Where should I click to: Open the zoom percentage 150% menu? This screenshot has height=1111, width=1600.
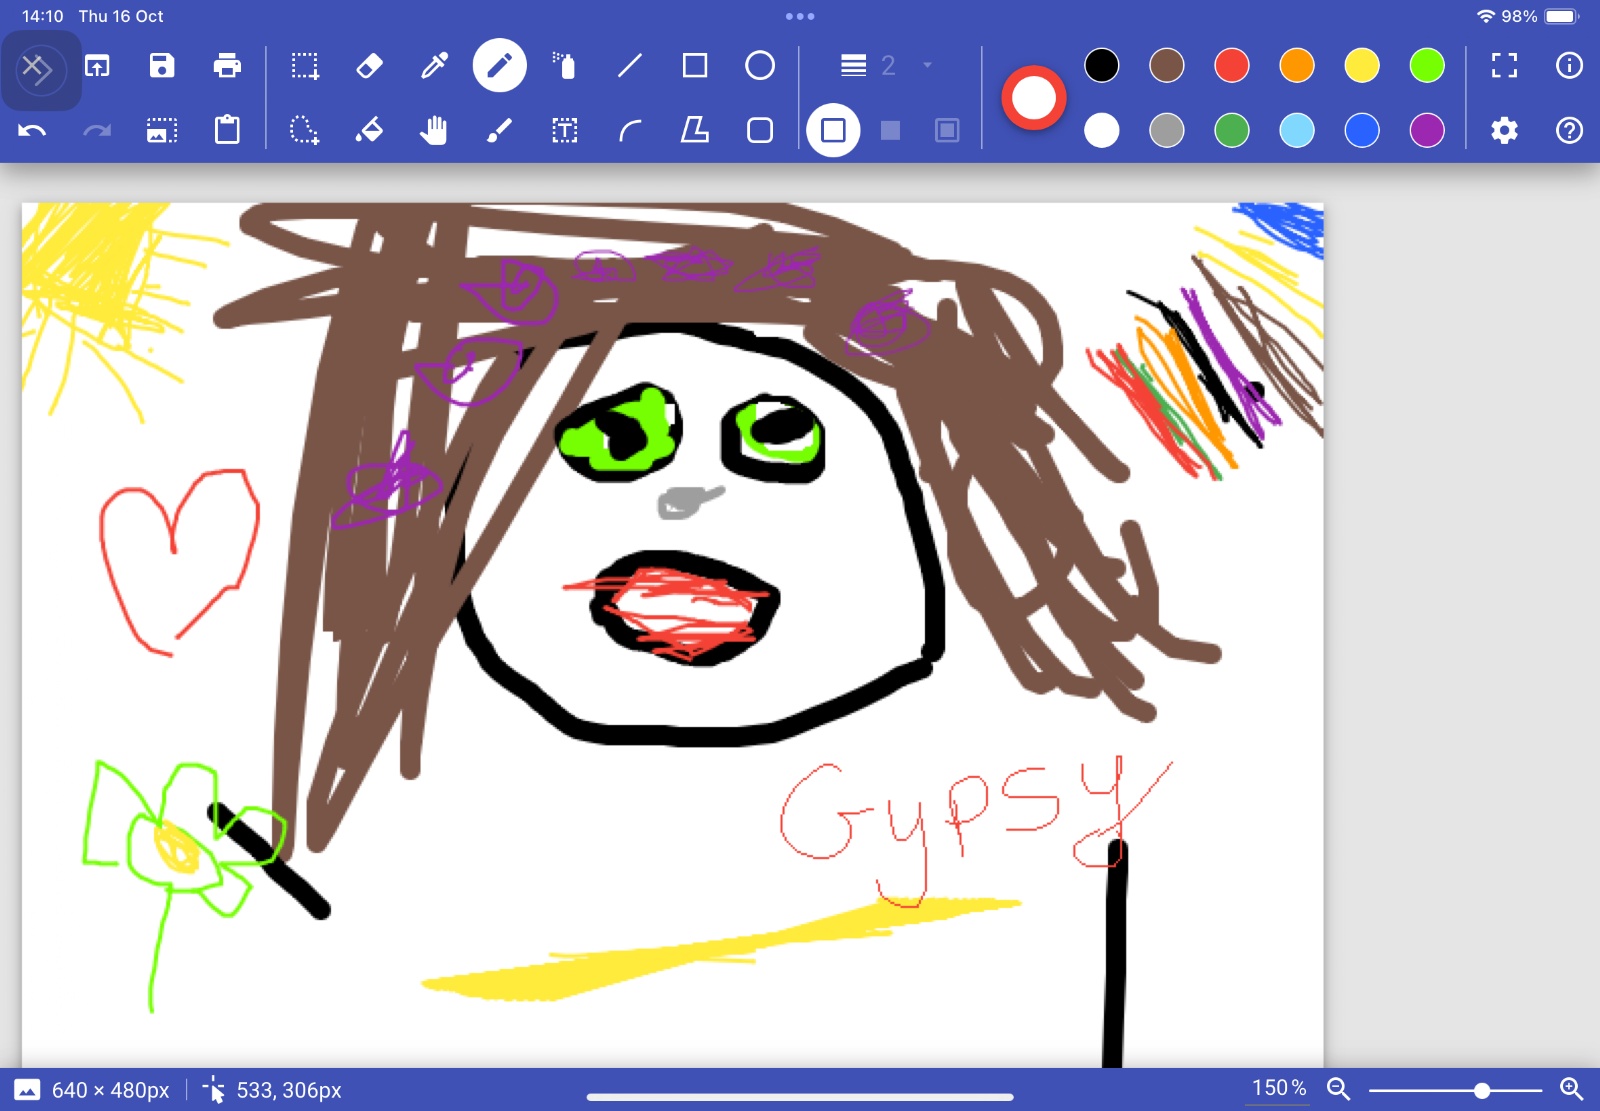[x=1279, y=1088]
